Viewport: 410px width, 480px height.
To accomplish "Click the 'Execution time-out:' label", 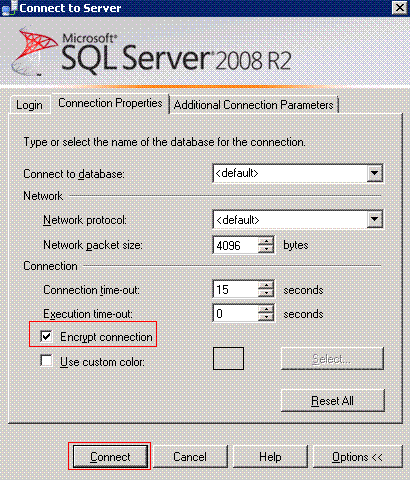I will tap(88, 314).
